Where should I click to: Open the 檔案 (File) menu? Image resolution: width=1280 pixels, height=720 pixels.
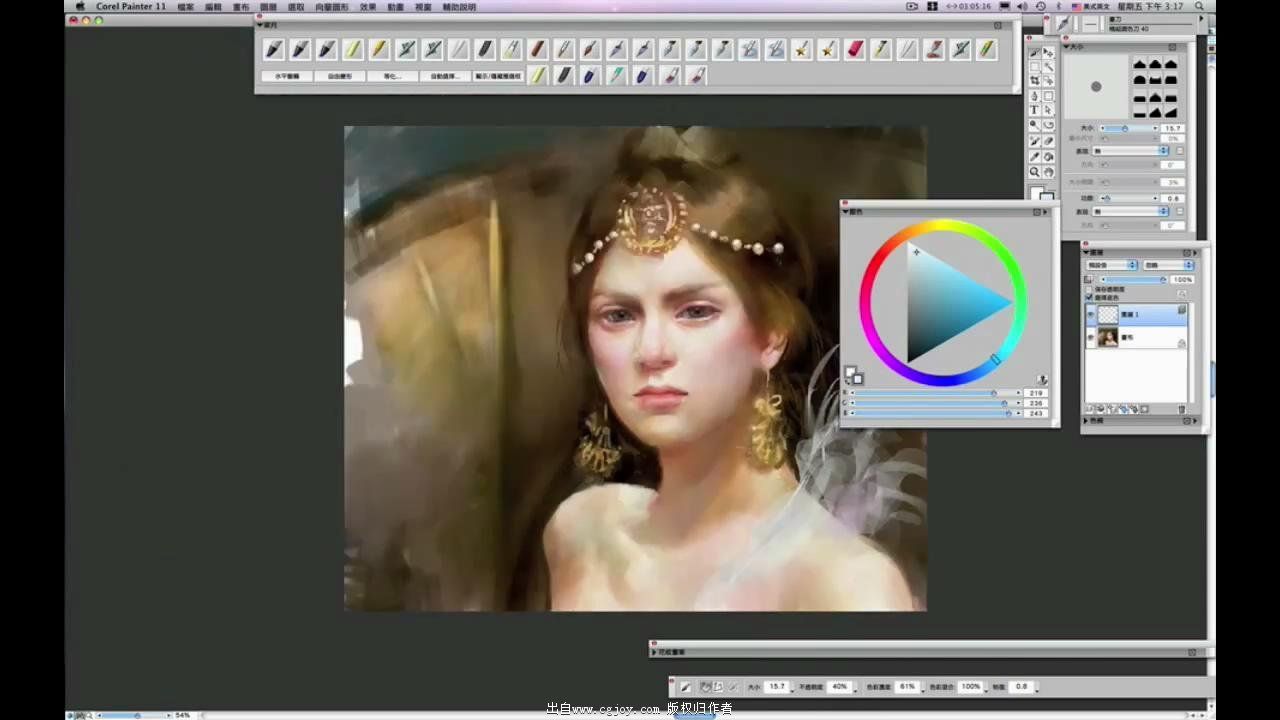coord(185,6)
